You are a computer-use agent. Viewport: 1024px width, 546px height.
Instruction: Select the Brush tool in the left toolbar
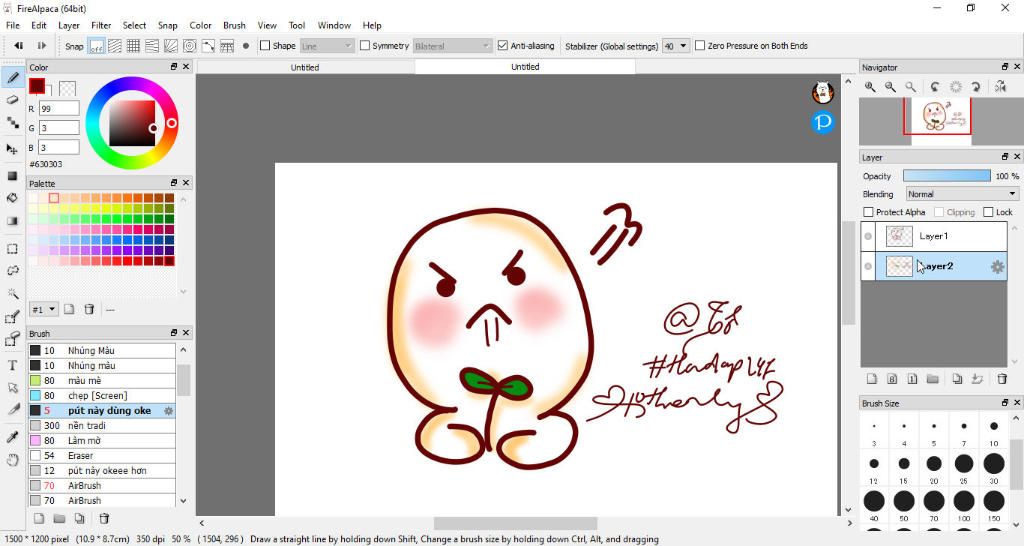(12, 78)
